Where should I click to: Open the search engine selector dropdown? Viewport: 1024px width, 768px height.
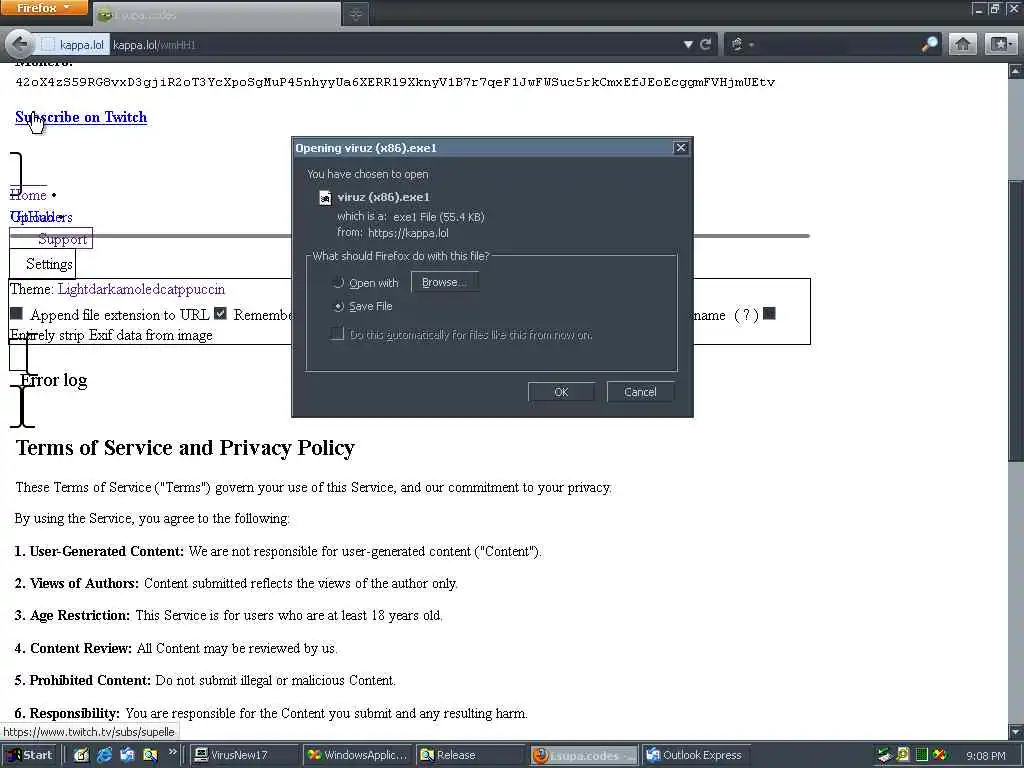[741, 45]
